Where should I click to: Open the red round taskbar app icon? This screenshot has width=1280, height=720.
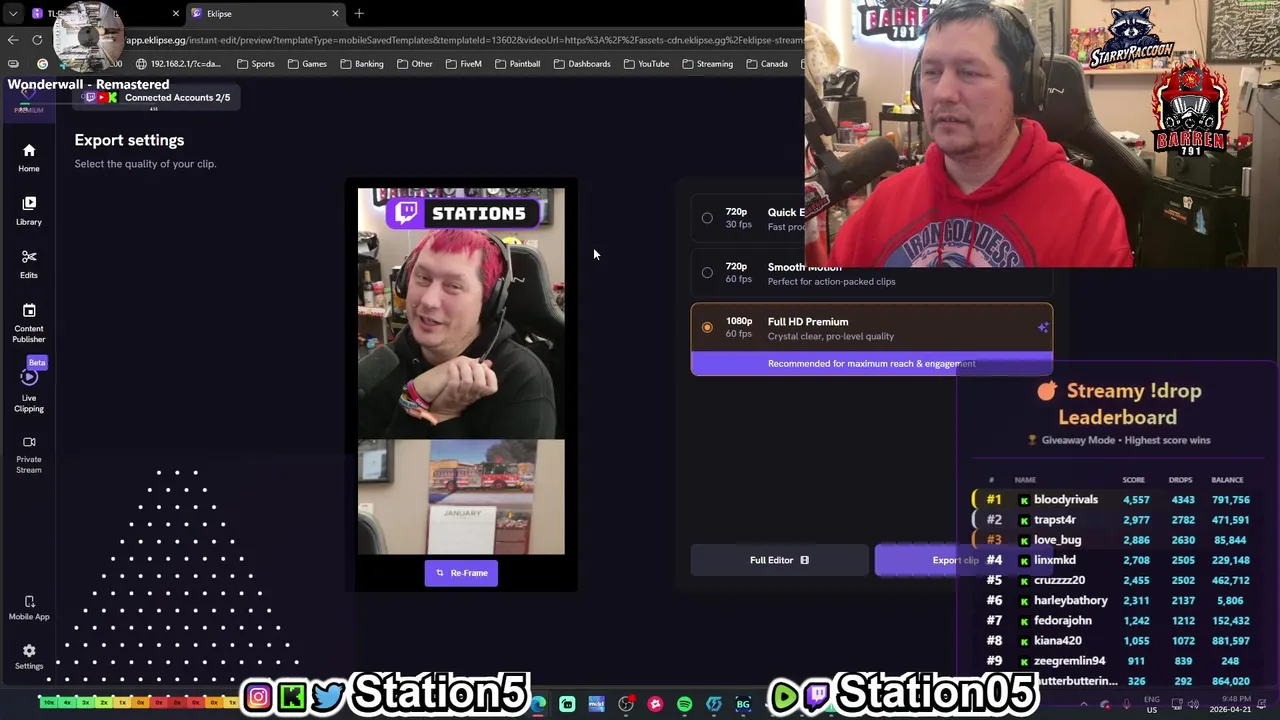(655, 704)
